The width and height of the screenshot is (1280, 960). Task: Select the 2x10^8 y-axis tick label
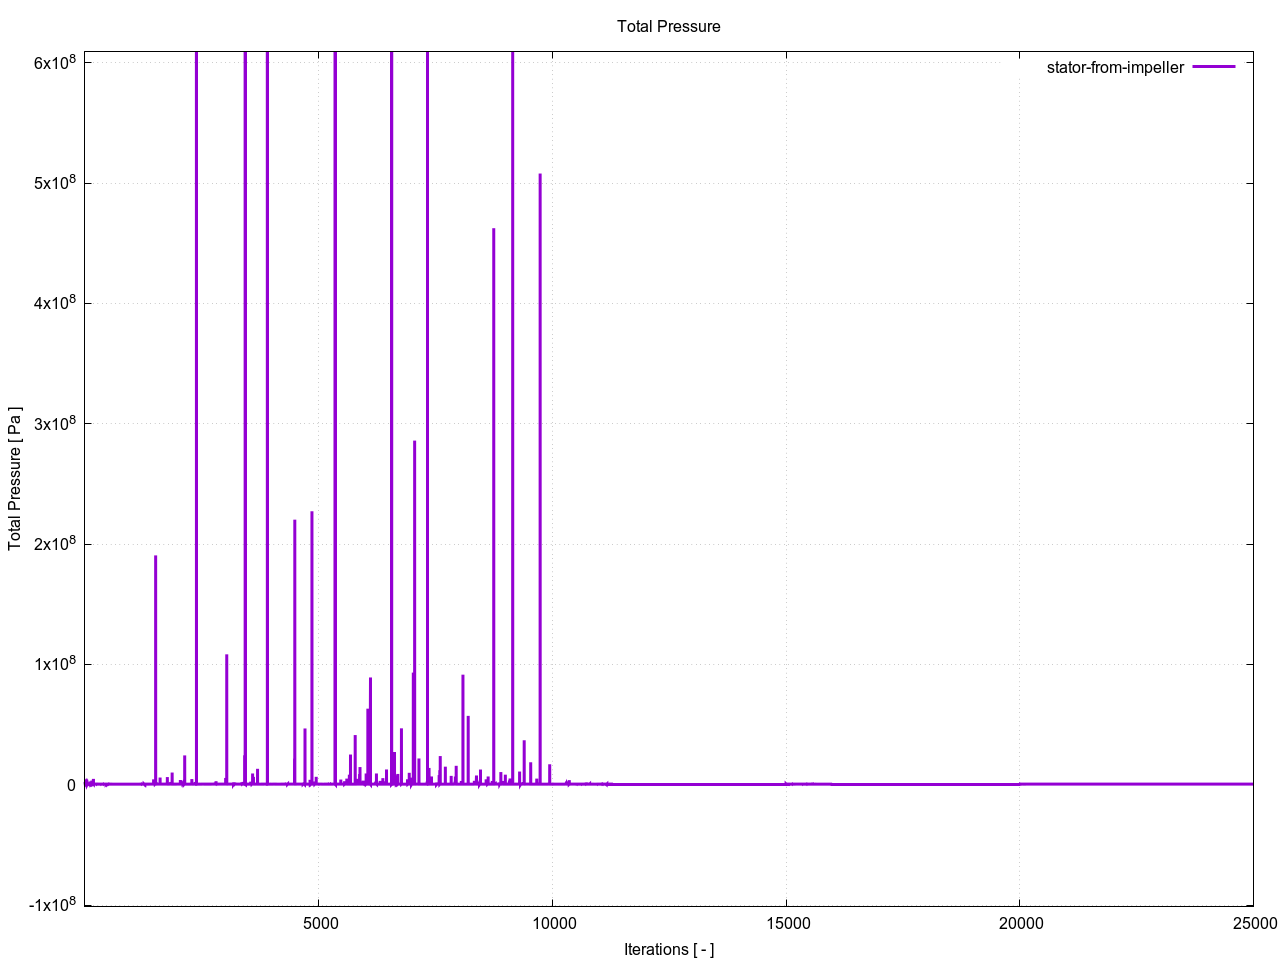(55, 544)
